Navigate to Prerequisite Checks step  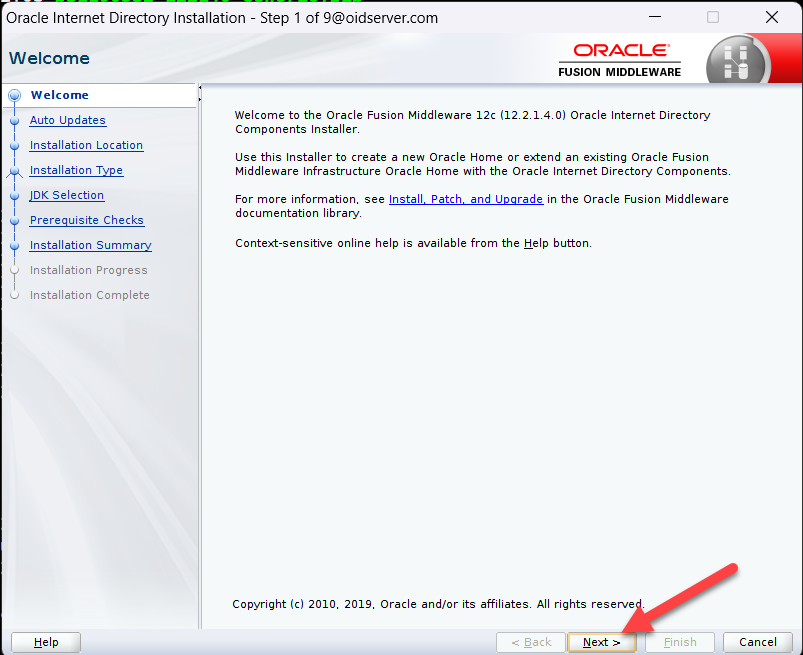coord(86,220)
